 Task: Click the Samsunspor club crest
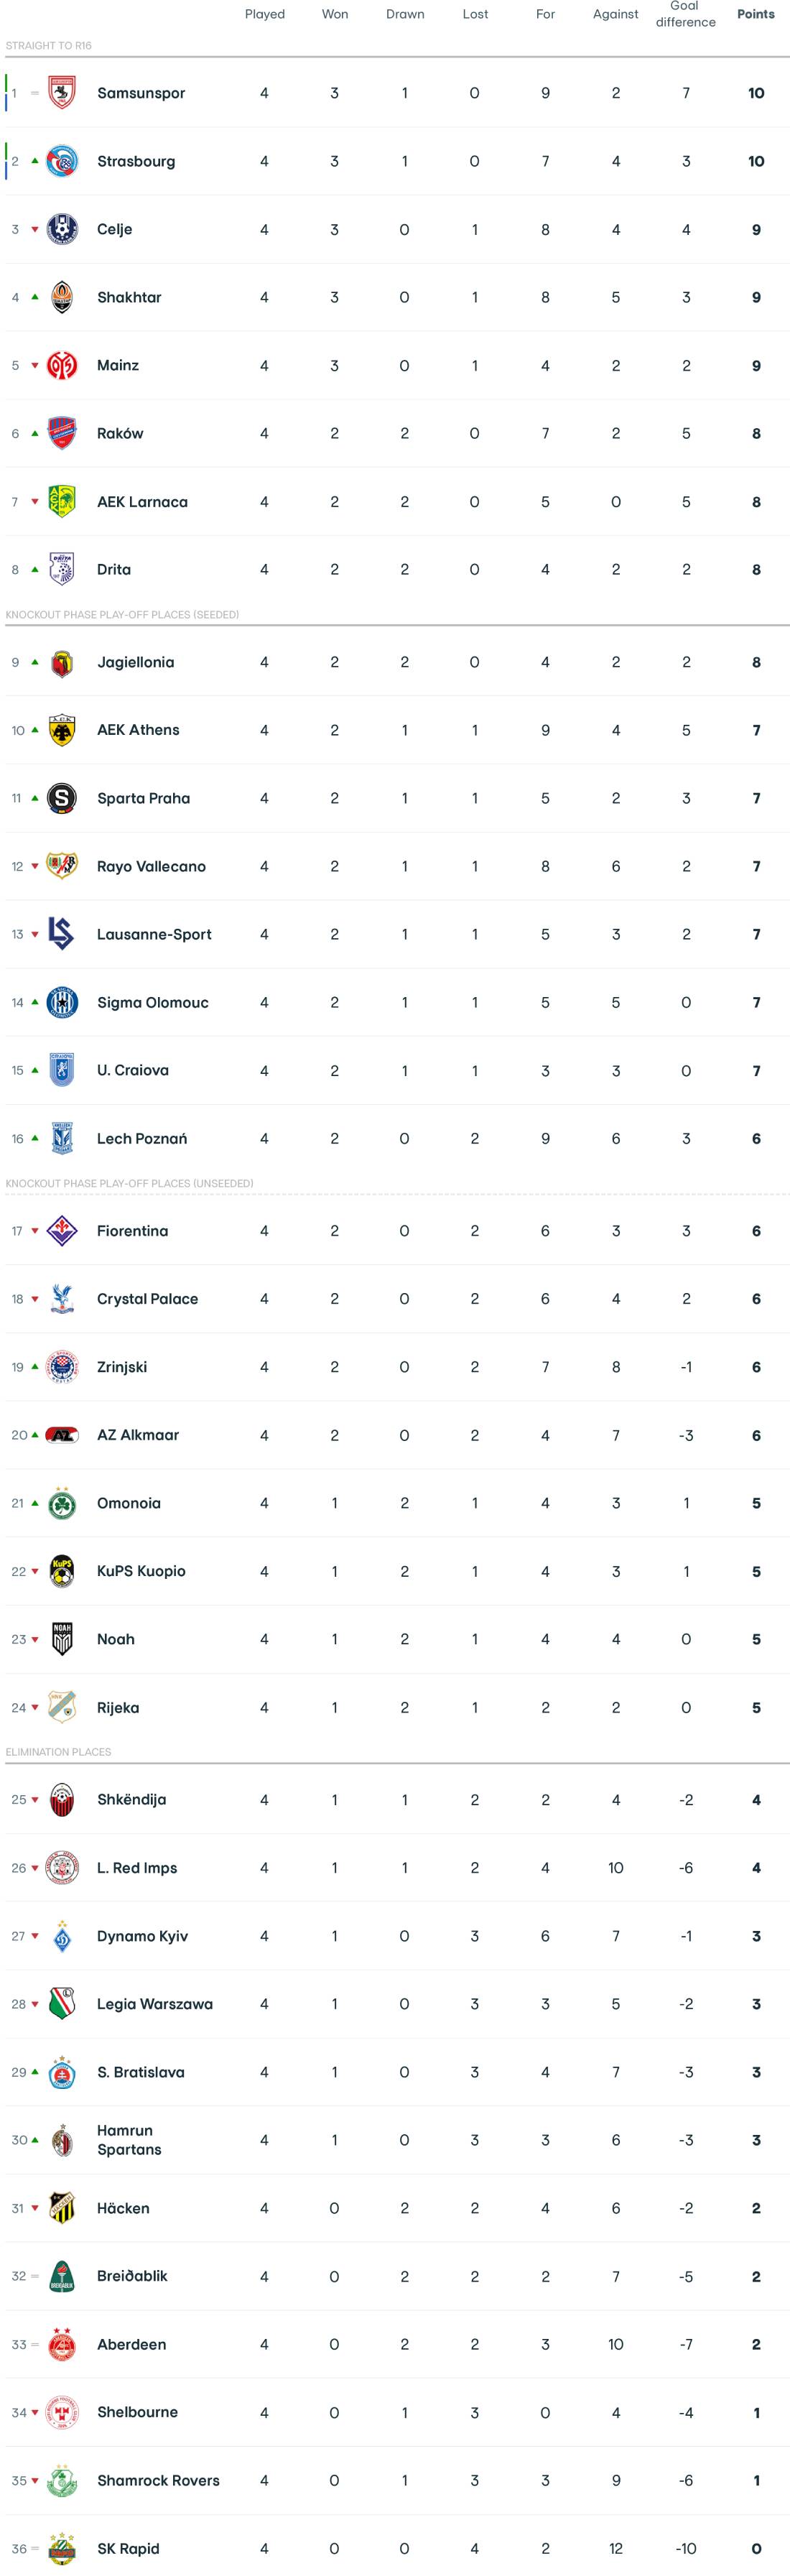62,93
